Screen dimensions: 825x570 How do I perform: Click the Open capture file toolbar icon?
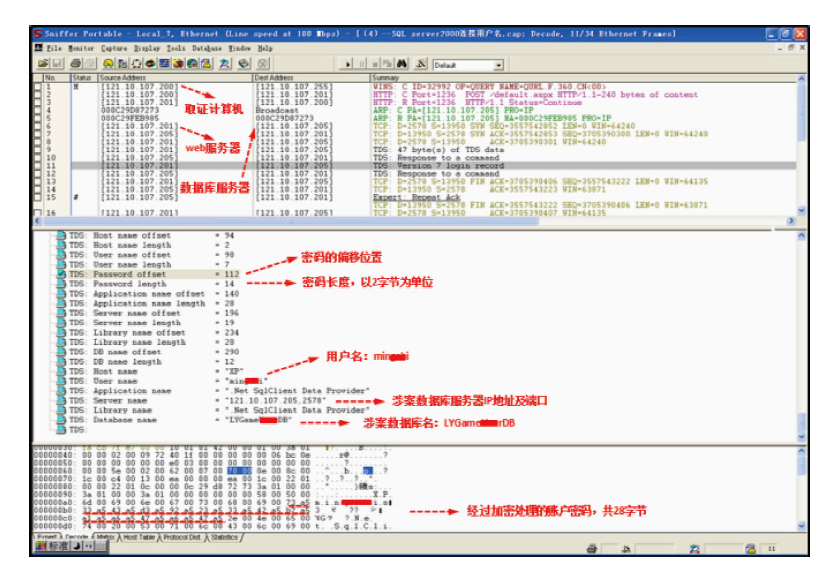coord(43,64)
